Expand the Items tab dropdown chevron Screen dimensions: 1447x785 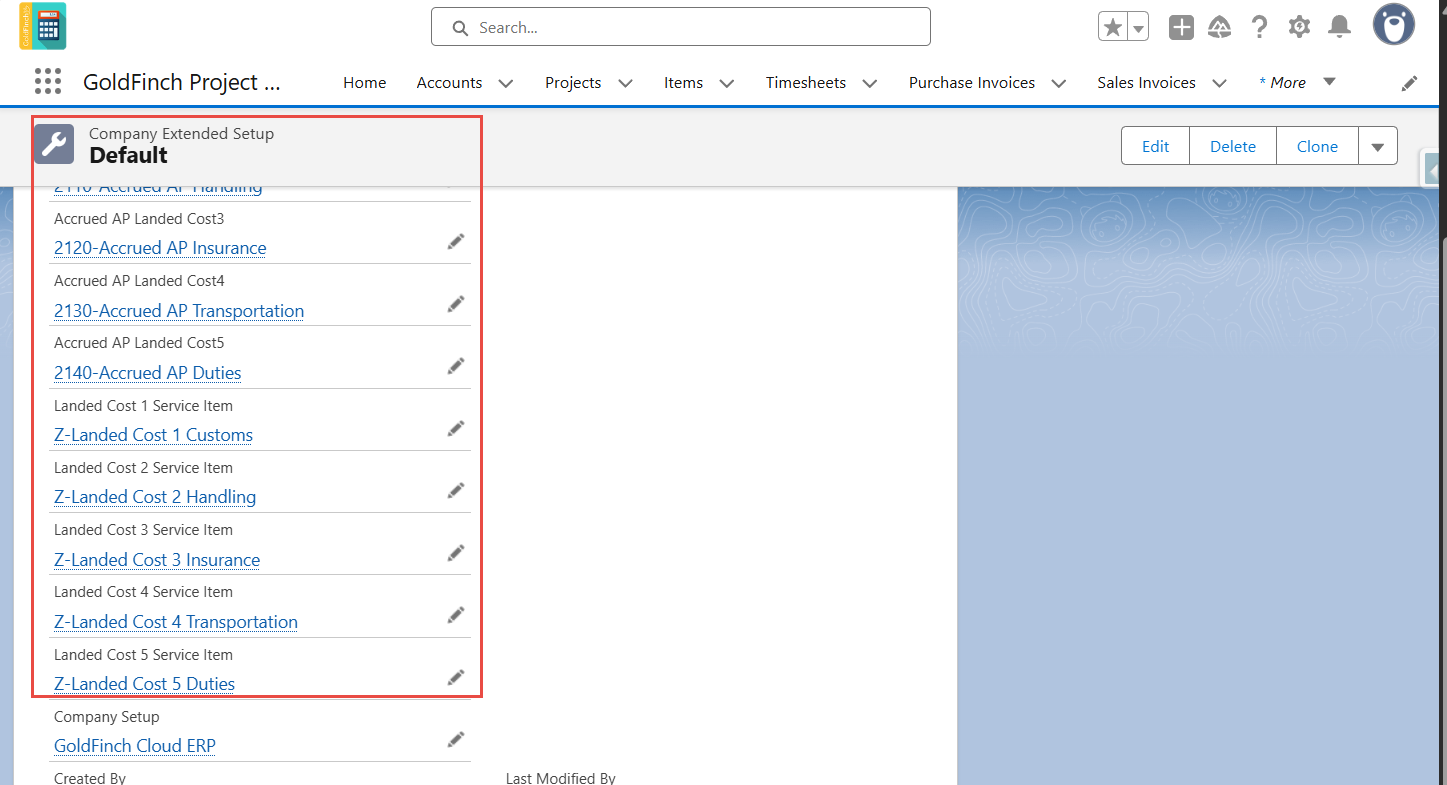coord(727,83)
